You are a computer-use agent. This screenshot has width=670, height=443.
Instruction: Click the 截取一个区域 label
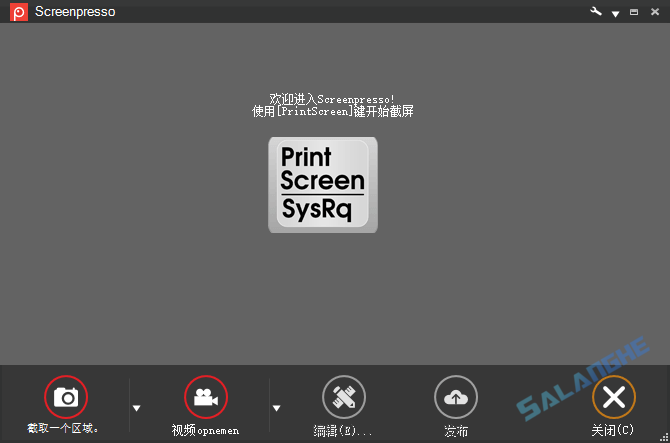pyautogui.click(x=63, y=428)
